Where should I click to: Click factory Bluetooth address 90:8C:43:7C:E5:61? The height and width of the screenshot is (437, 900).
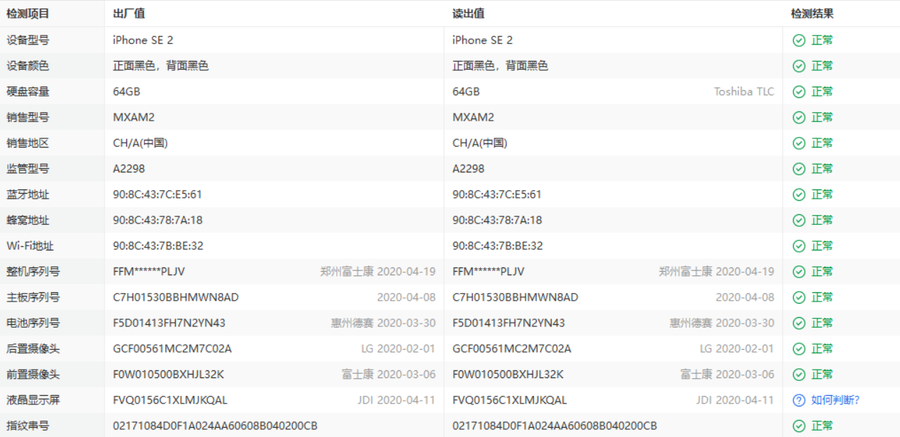(x=158, y=195)
